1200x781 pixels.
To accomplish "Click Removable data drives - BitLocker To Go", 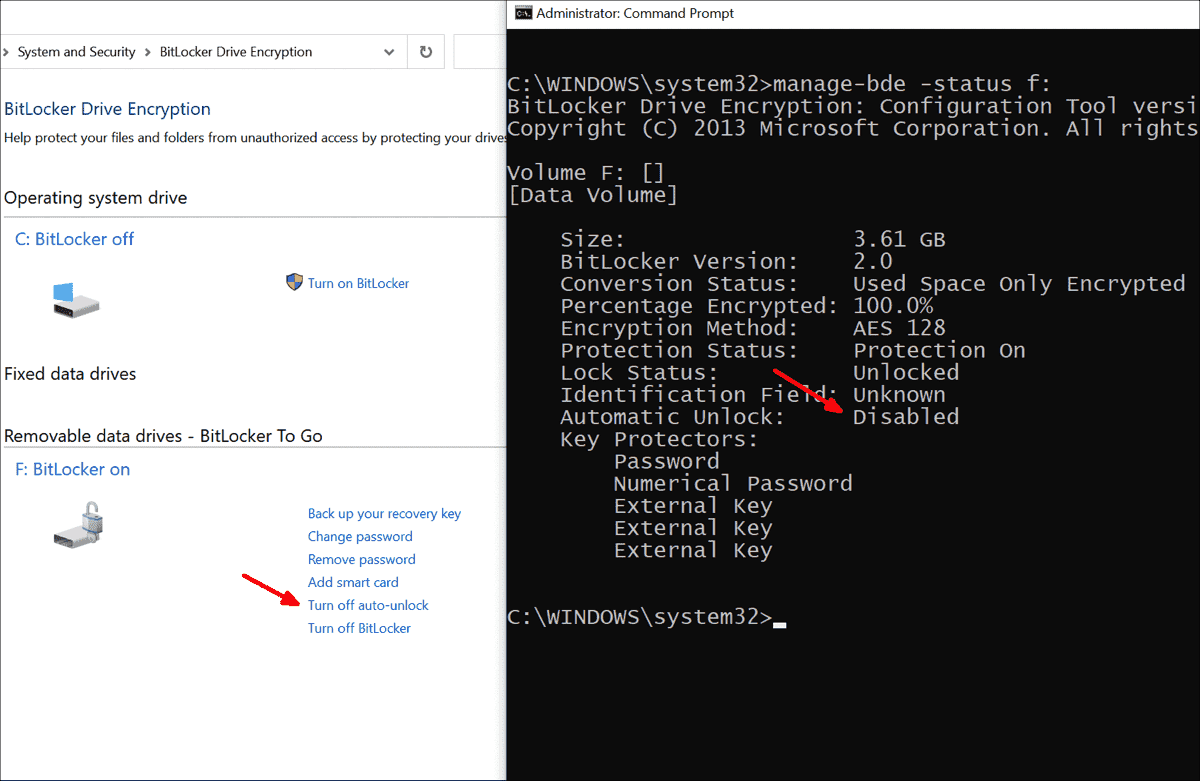I will click(x=163, y=436).
